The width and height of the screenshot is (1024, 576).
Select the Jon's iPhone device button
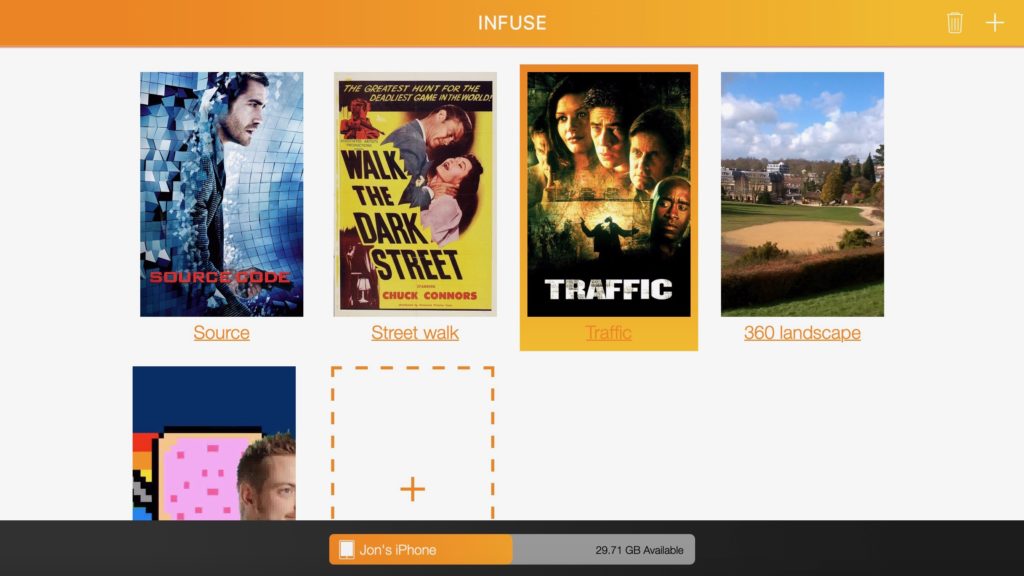click(x=420, y=549)
